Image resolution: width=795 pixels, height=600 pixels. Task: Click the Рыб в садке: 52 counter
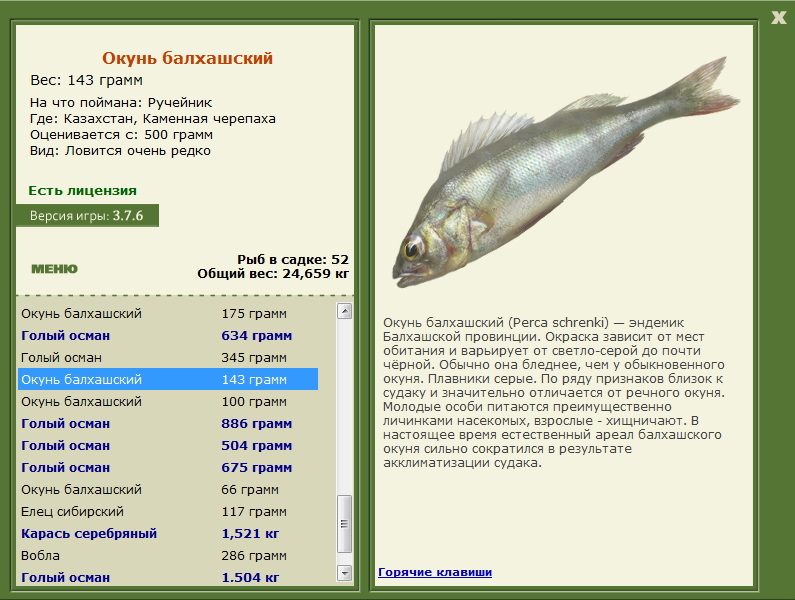click(x=293, y=259)
